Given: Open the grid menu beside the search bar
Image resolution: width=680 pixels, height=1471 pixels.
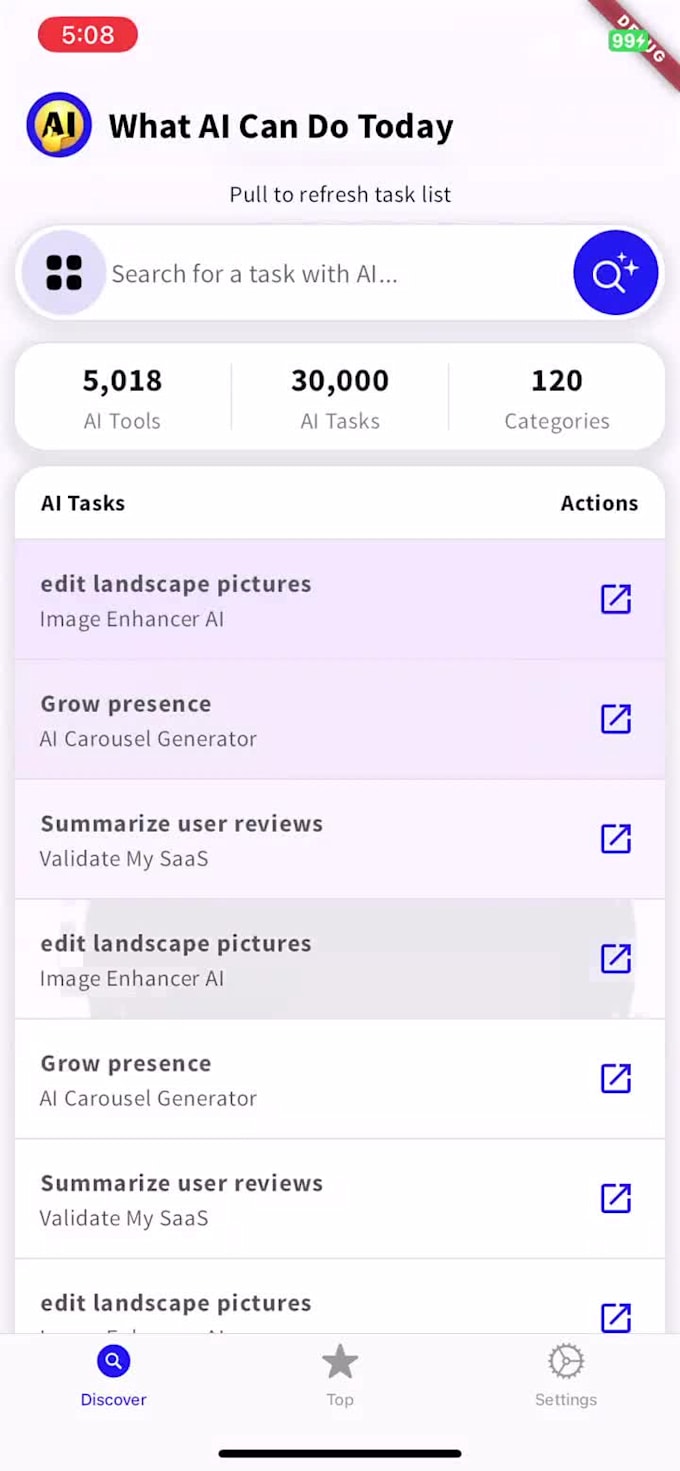Looking at the screenshot, I should pyautogui.click(x=64, y=272).
